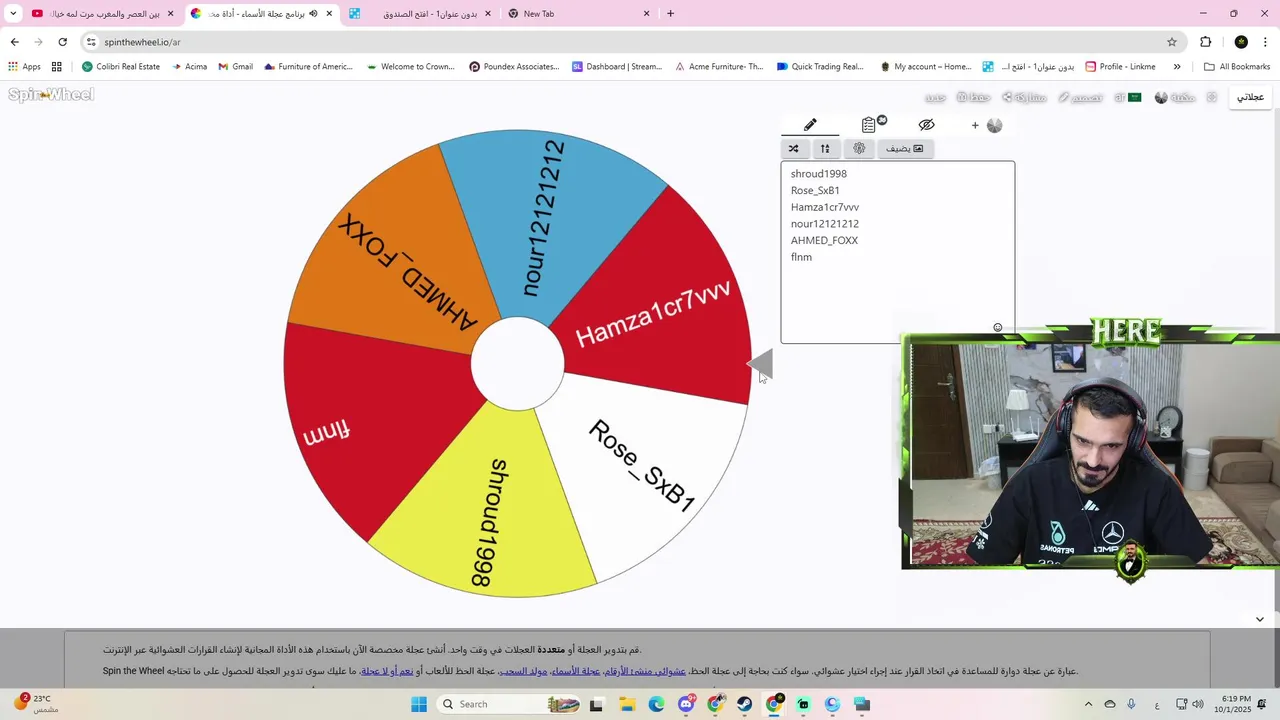Viewport: 1280px width, 720px height.
Task: Open the مولد السحب link
Action: pyautogui.click(x=523, y=671)
